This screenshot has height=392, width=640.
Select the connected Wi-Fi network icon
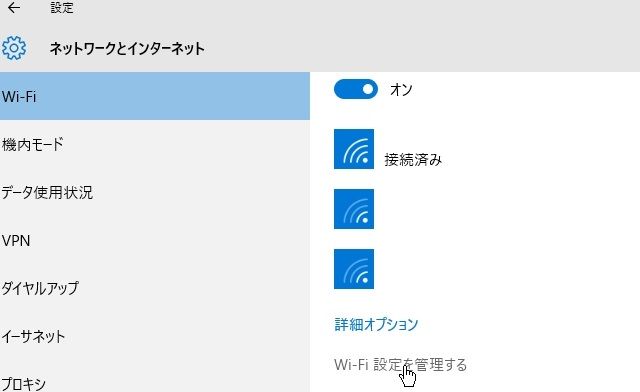[x=353, y=149]
